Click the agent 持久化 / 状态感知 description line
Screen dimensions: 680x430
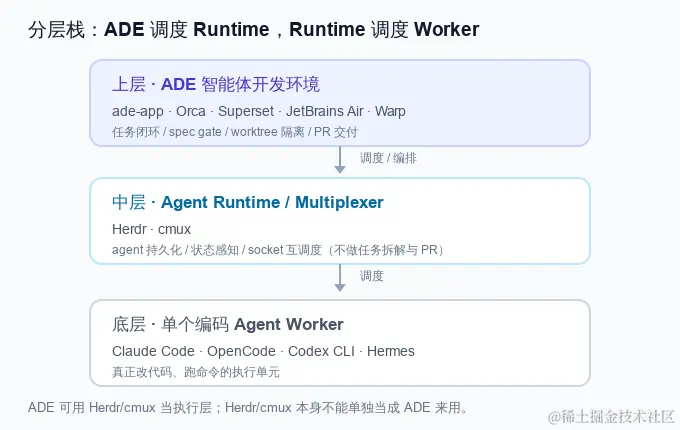point(279,250)
